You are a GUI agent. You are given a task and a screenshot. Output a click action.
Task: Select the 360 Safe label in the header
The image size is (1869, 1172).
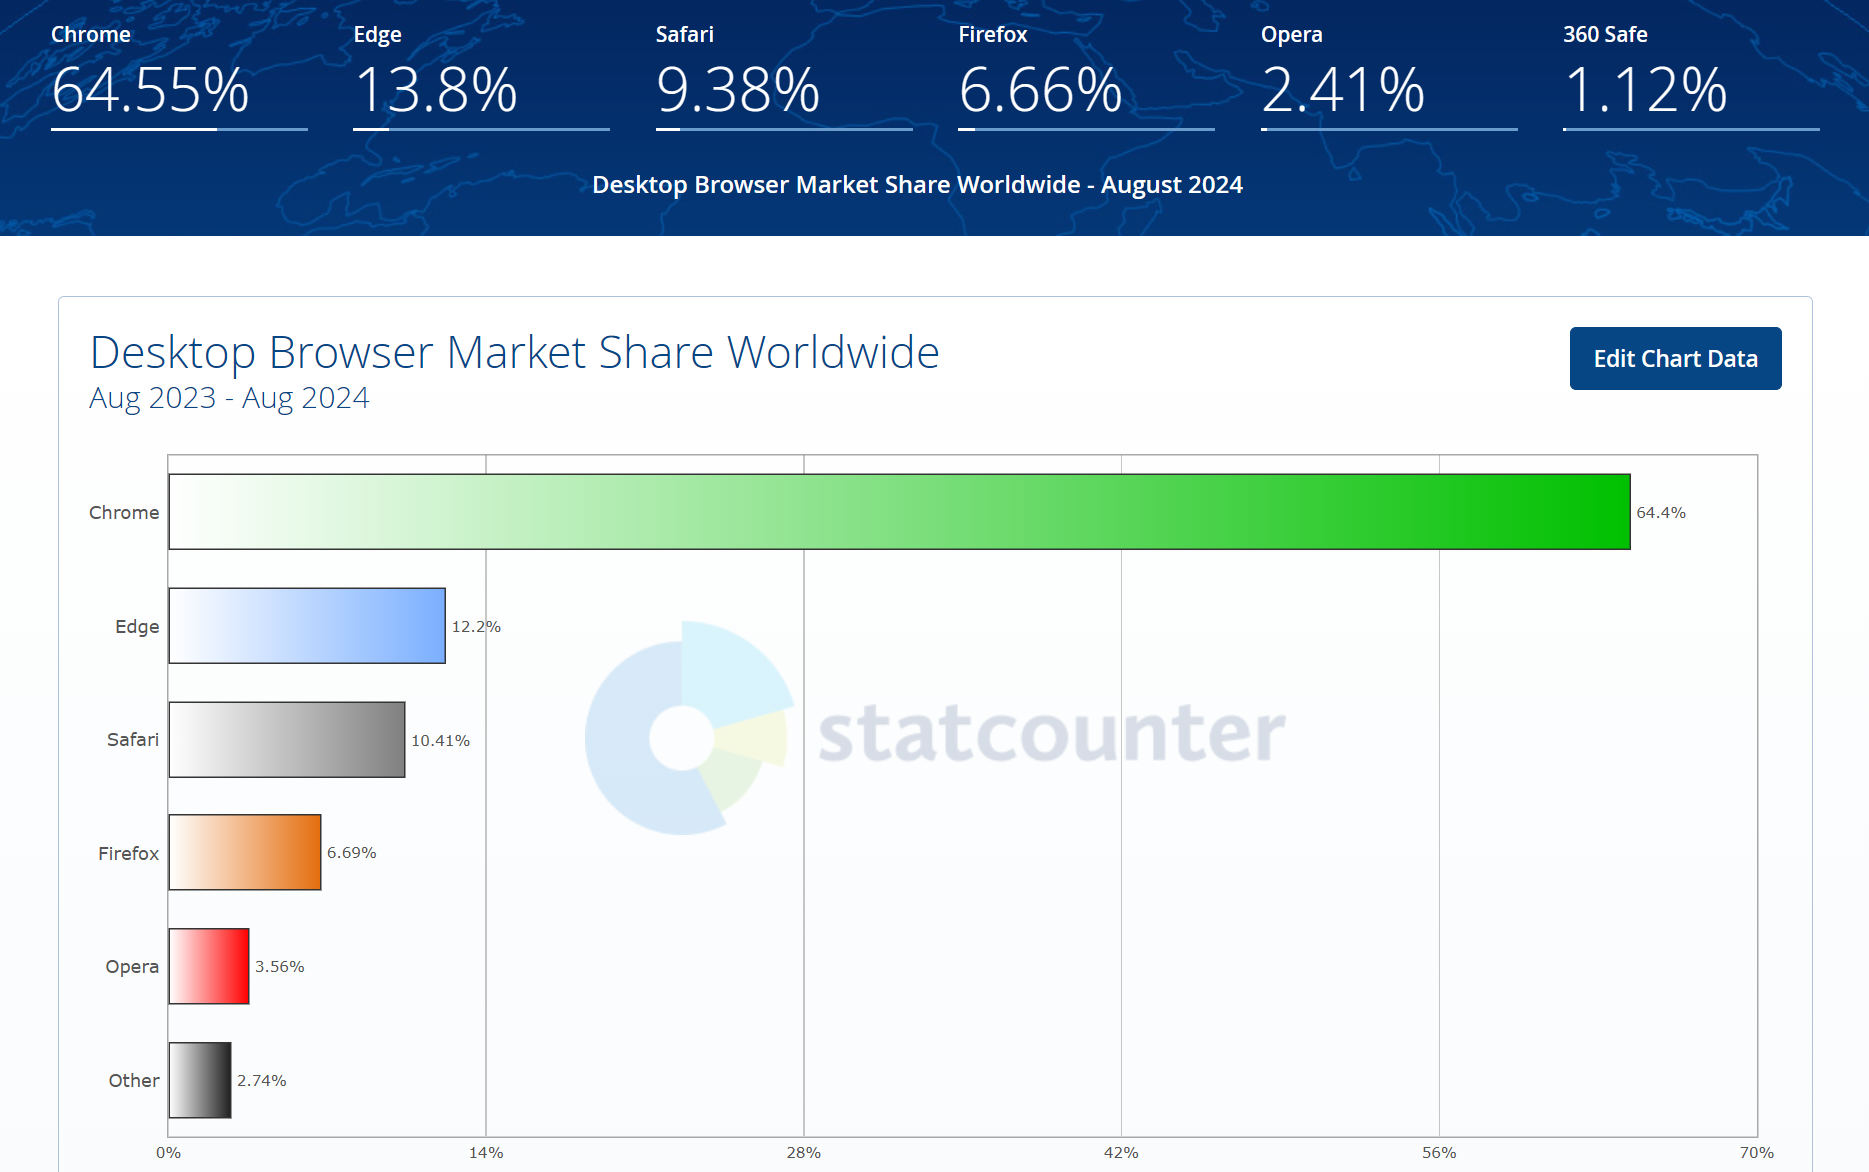(1605, 34)
